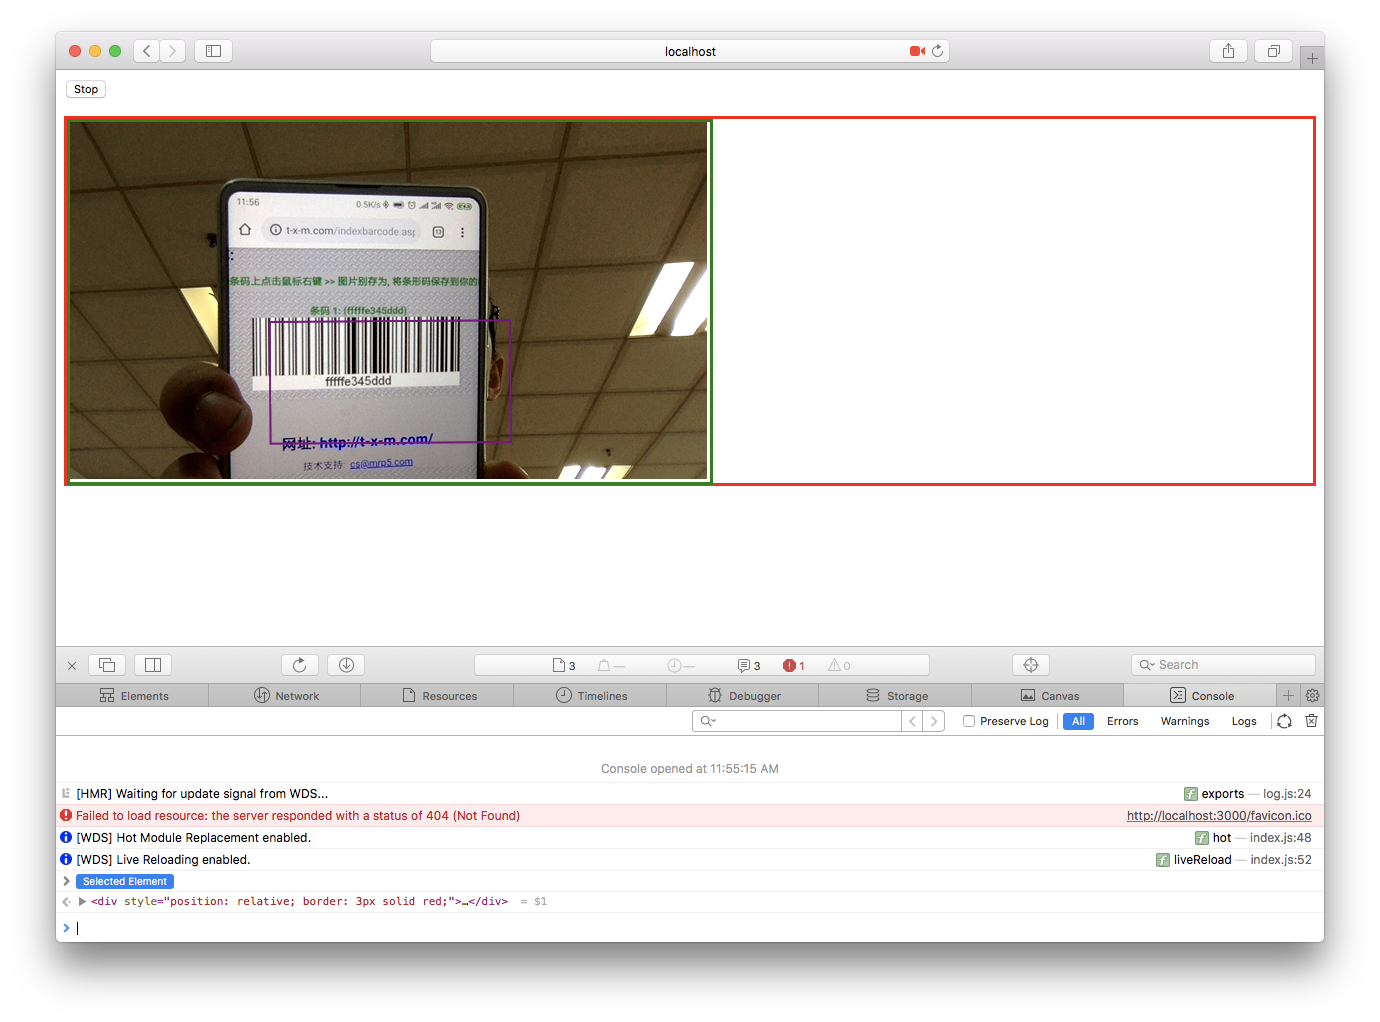Enable the Preserve Log checkbox
The height and width of the screenshot is (1022, 1380).
(x=967, y=720)
